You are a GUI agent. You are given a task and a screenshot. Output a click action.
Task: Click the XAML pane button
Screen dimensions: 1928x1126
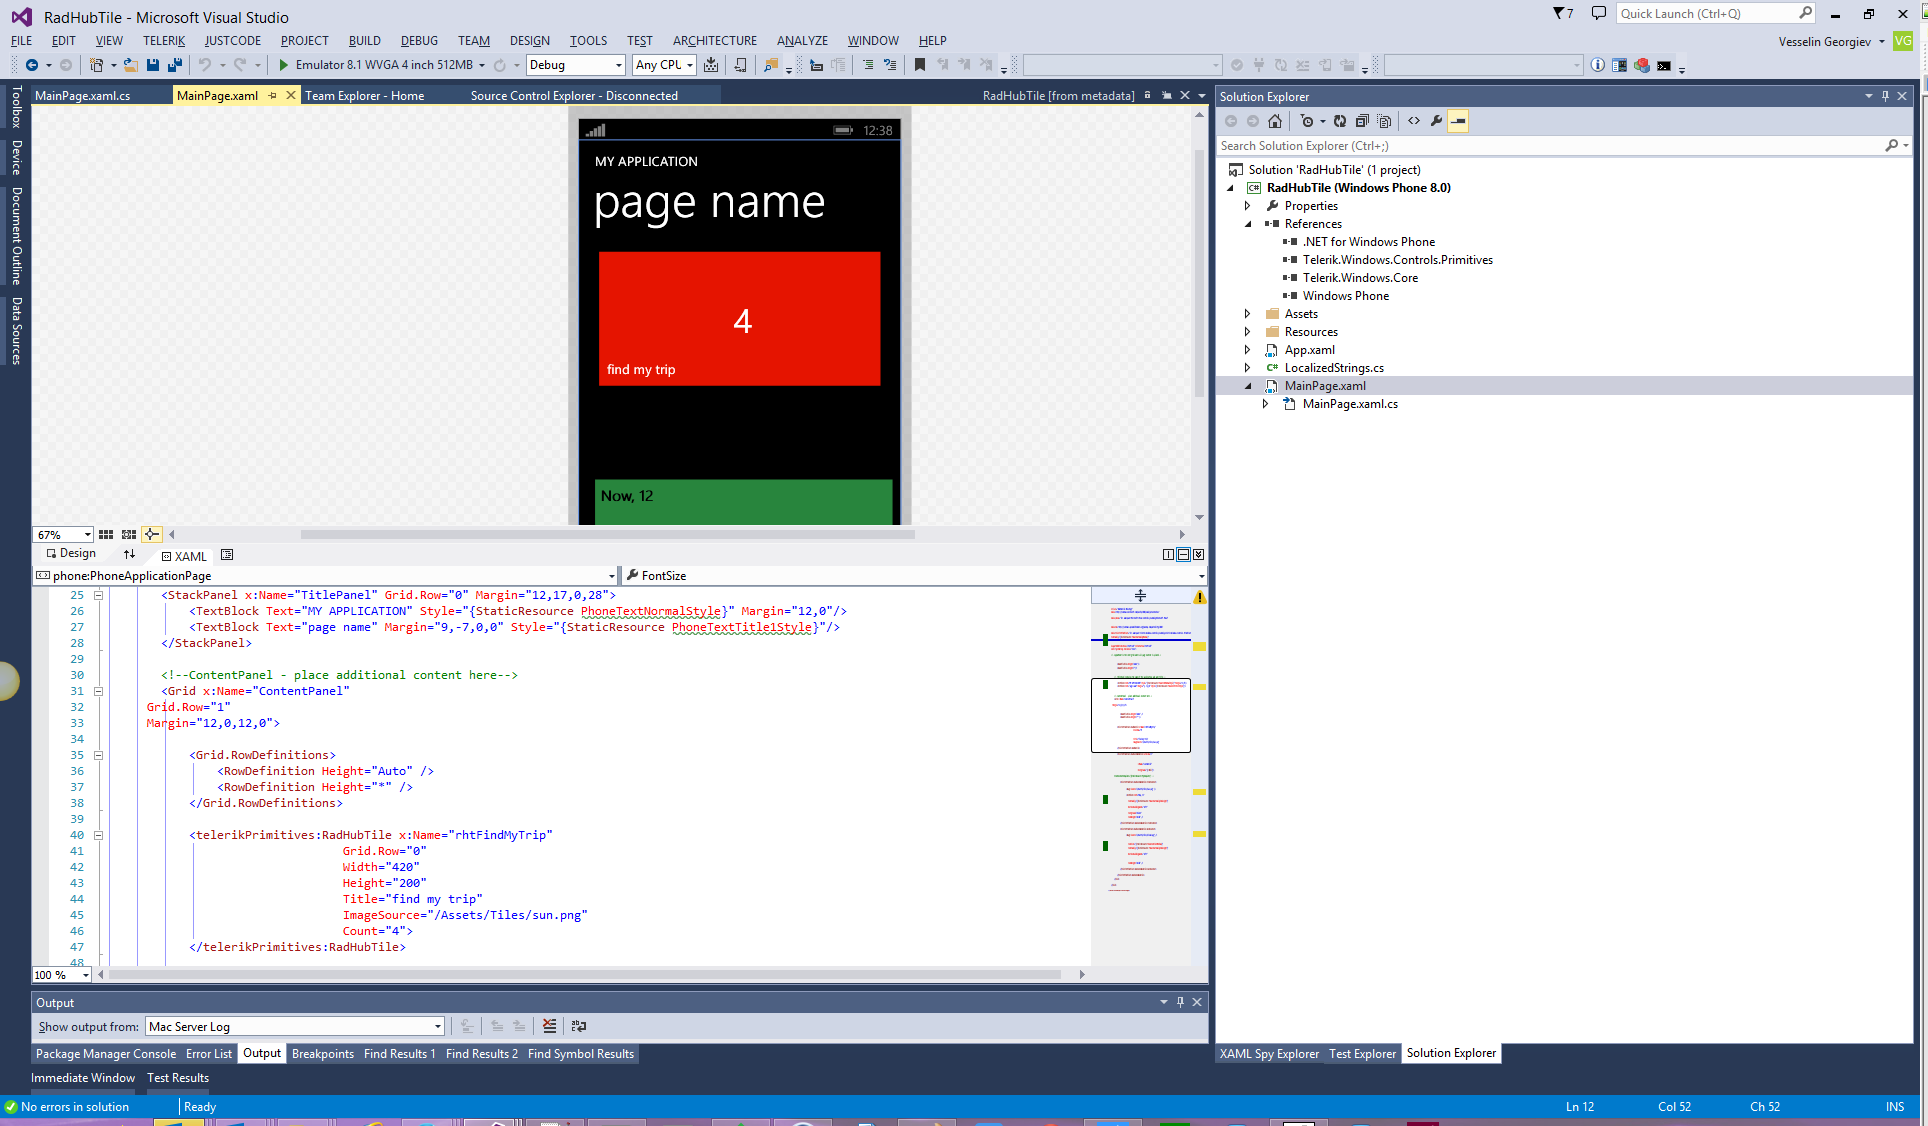coord(184,556)
